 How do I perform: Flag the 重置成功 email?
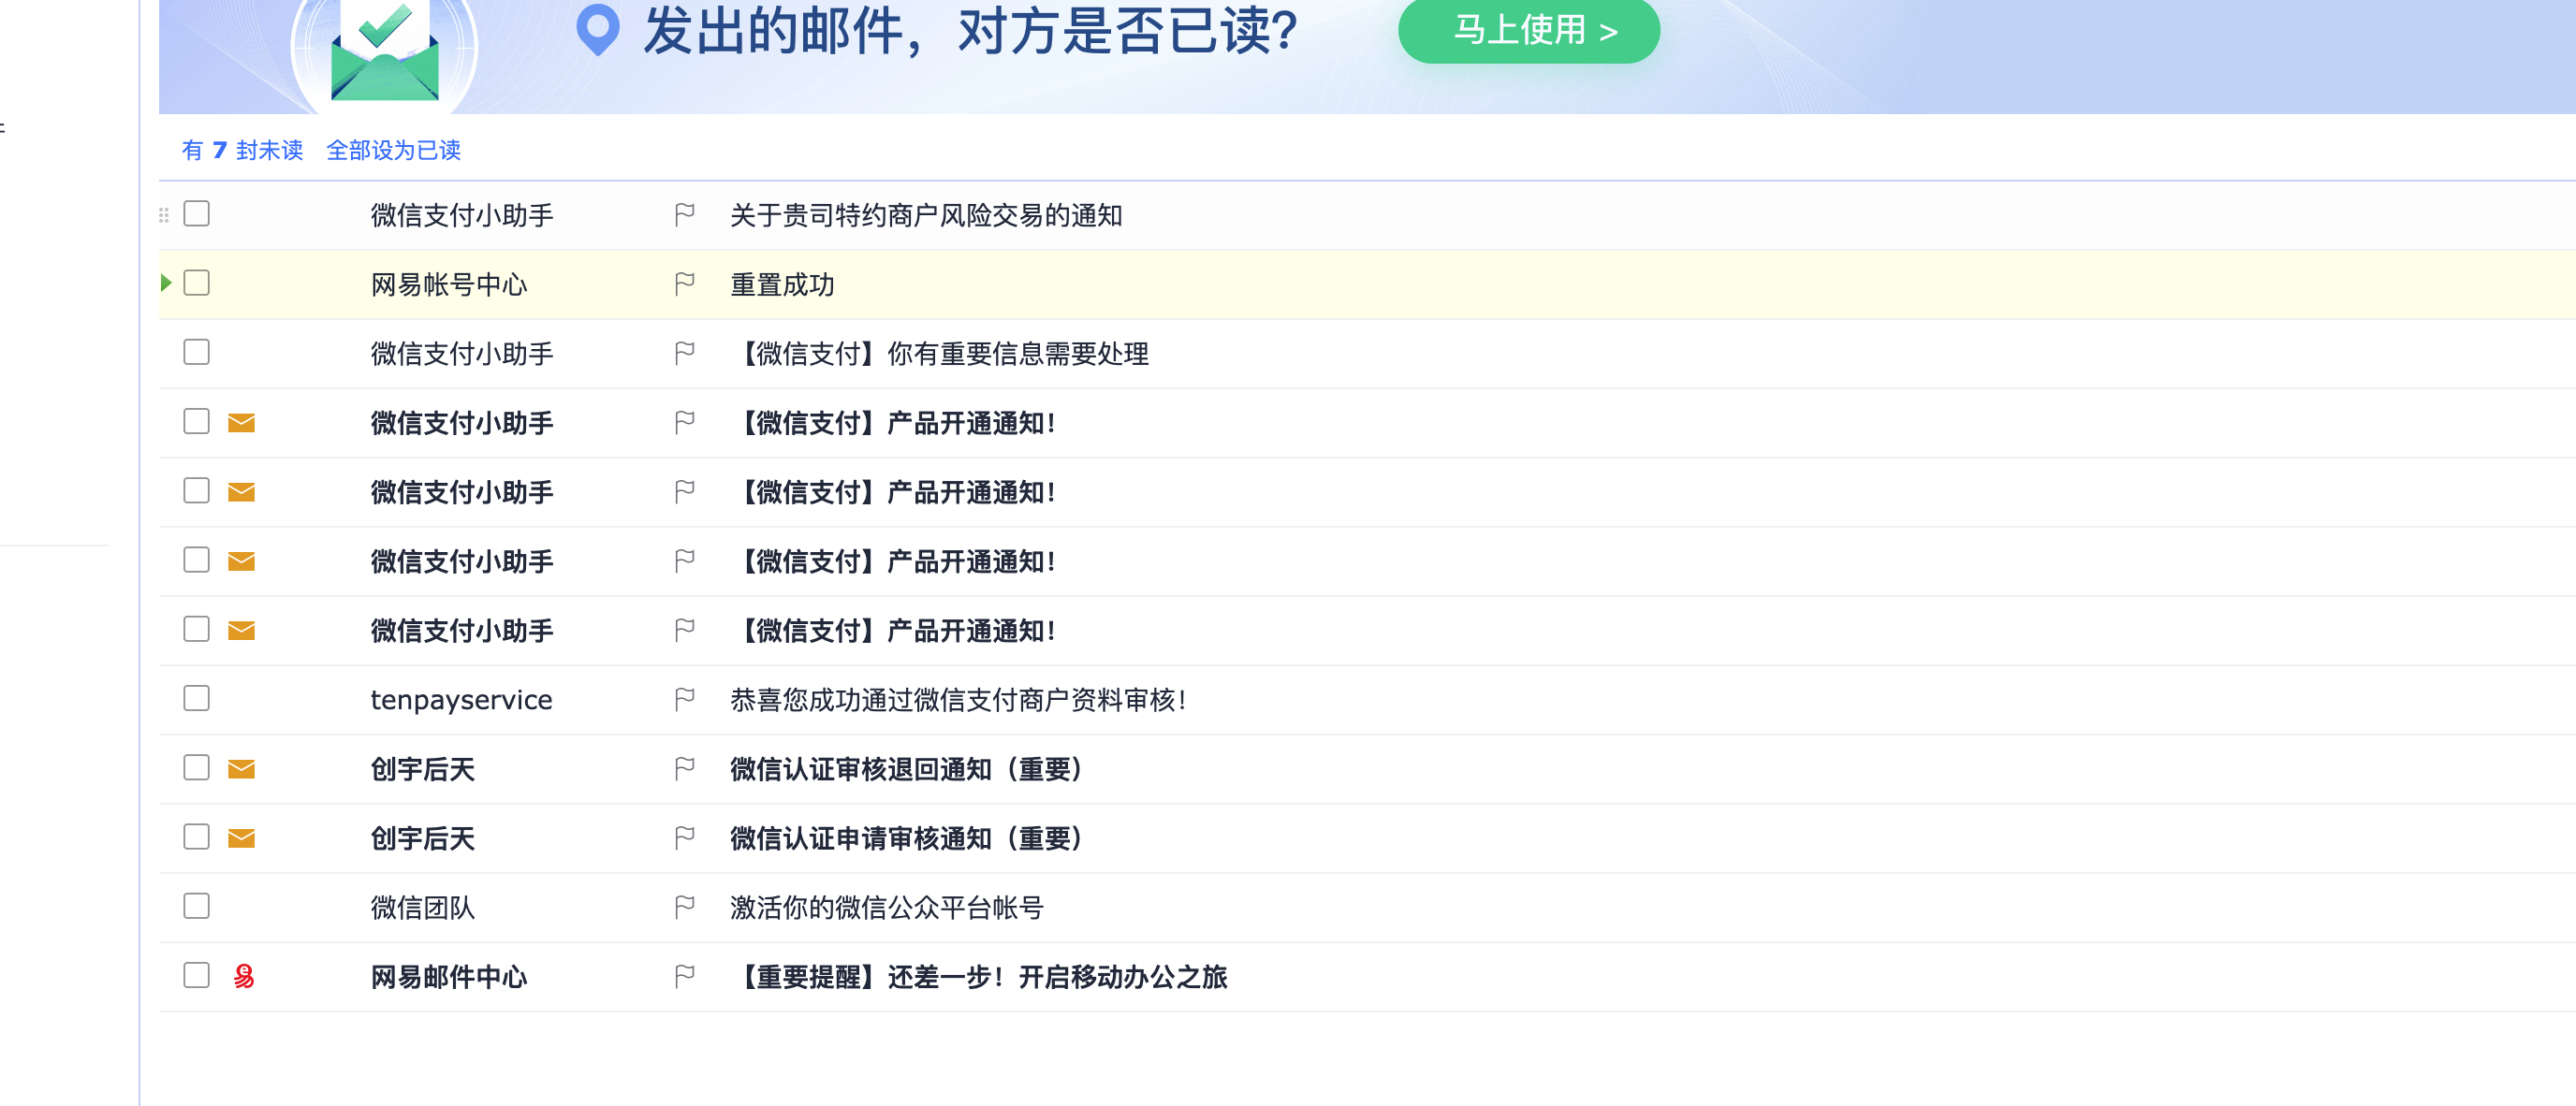pos(684,284)
